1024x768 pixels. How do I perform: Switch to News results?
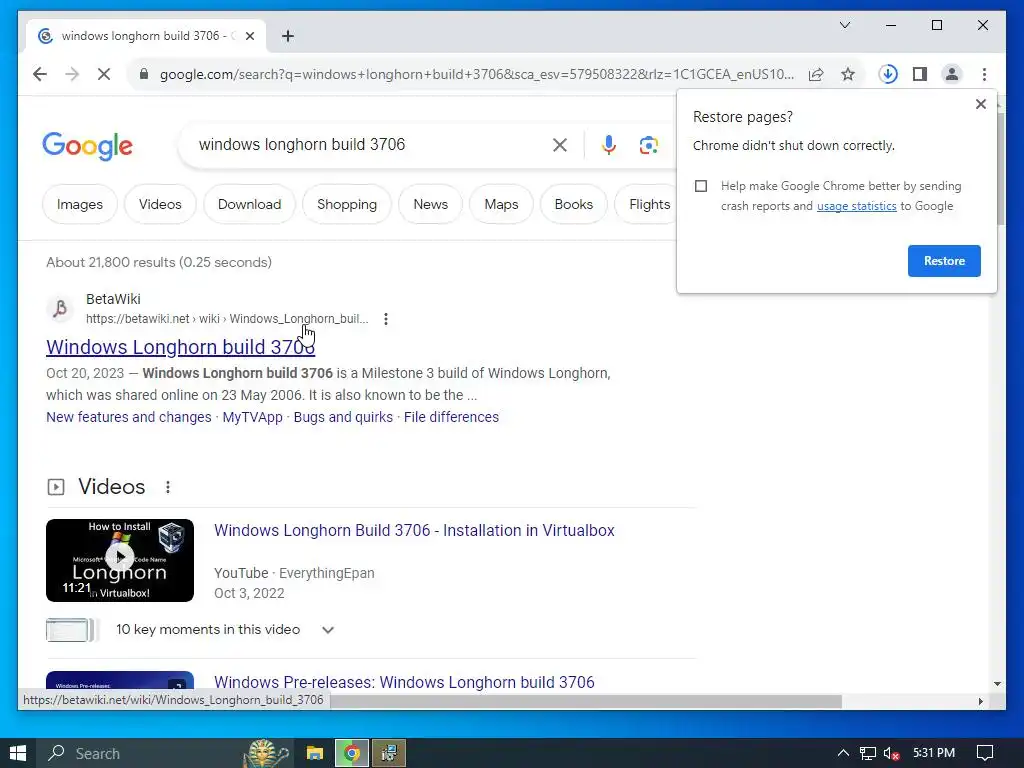tap(430, 204)
